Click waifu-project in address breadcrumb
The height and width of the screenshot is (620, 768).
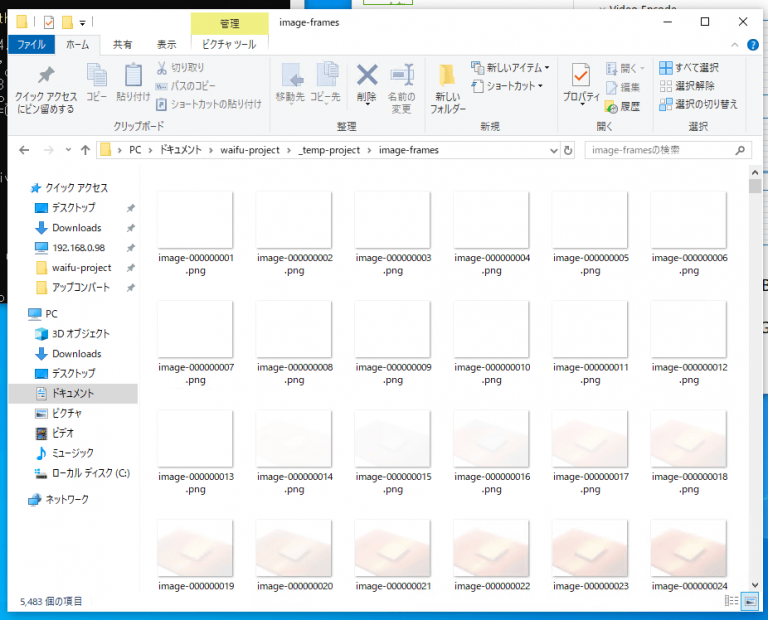tap(250, 150)
